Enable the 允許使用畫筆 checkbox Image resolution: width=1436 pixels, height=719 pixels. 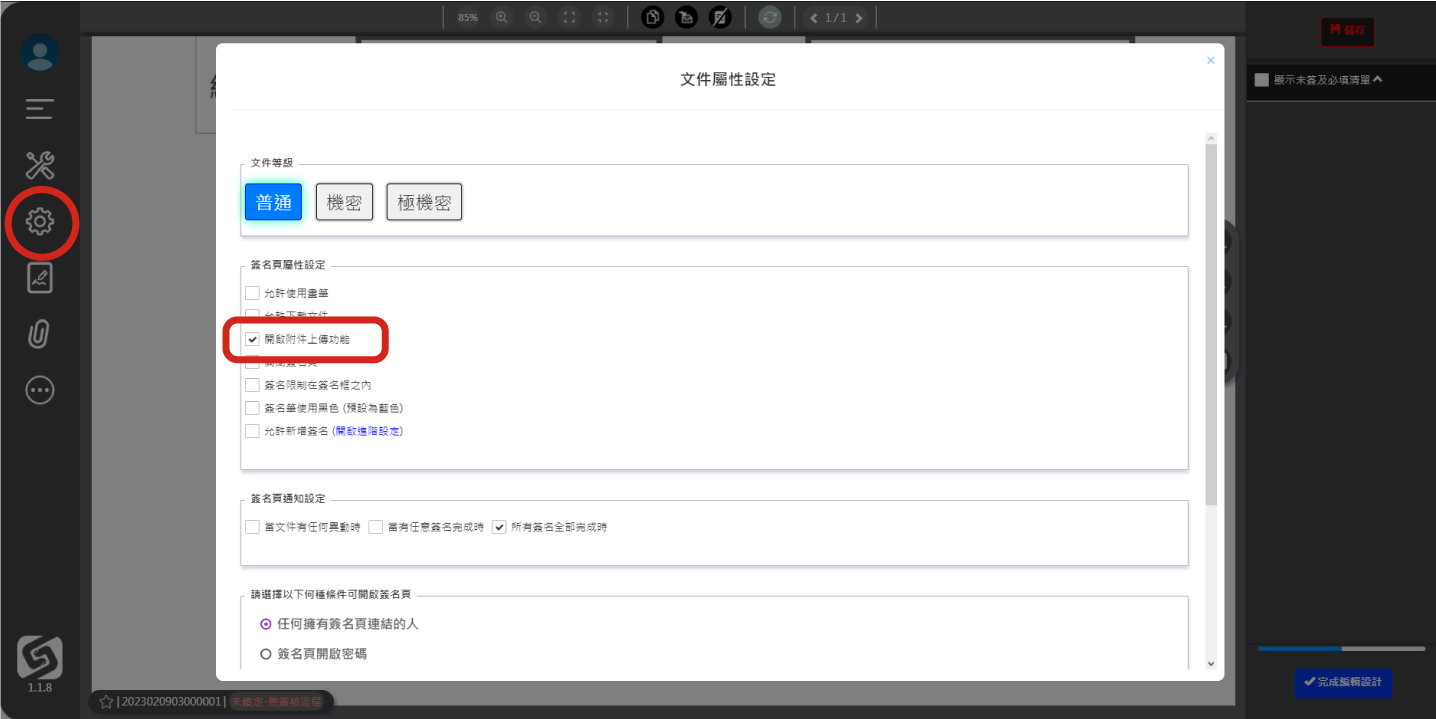(253, 293)
